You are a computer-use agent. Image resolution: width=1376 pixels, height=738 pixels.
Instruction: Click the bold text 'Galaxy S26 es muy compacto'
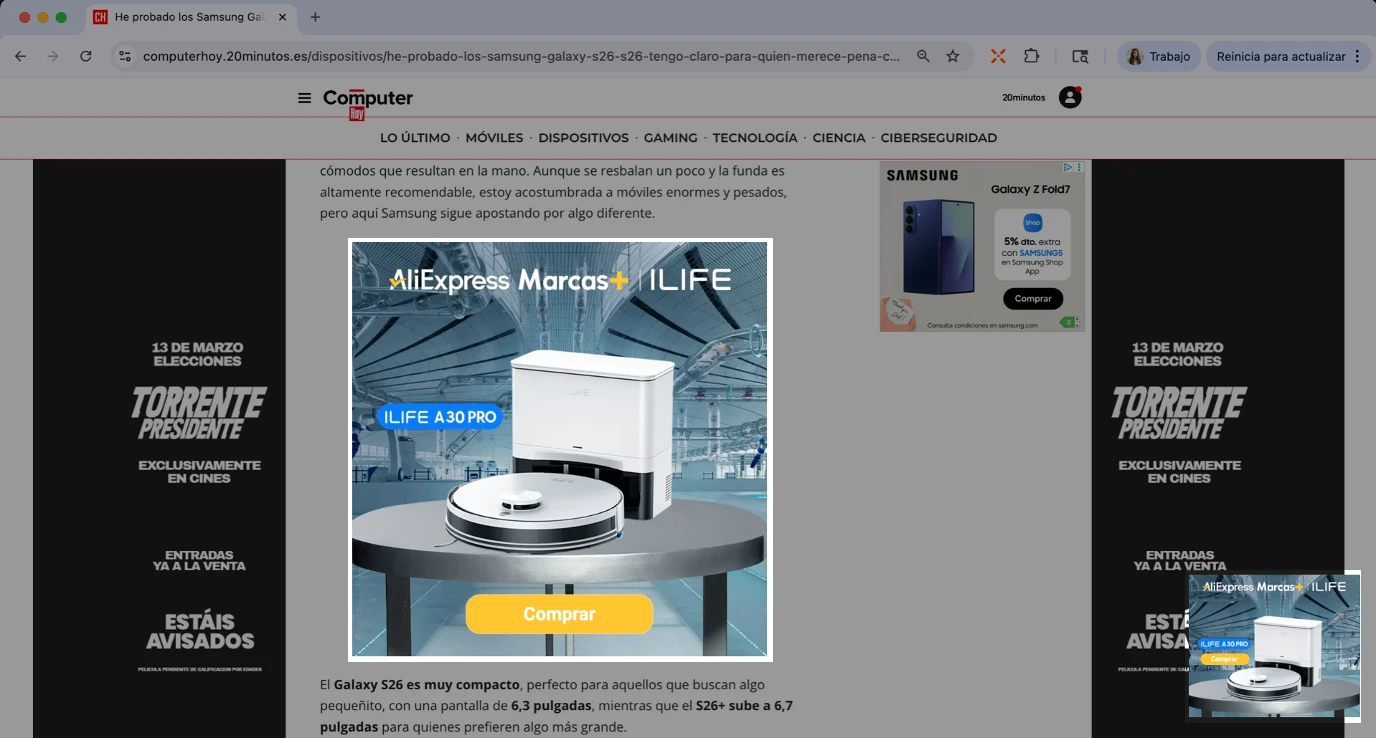point(427,685)
